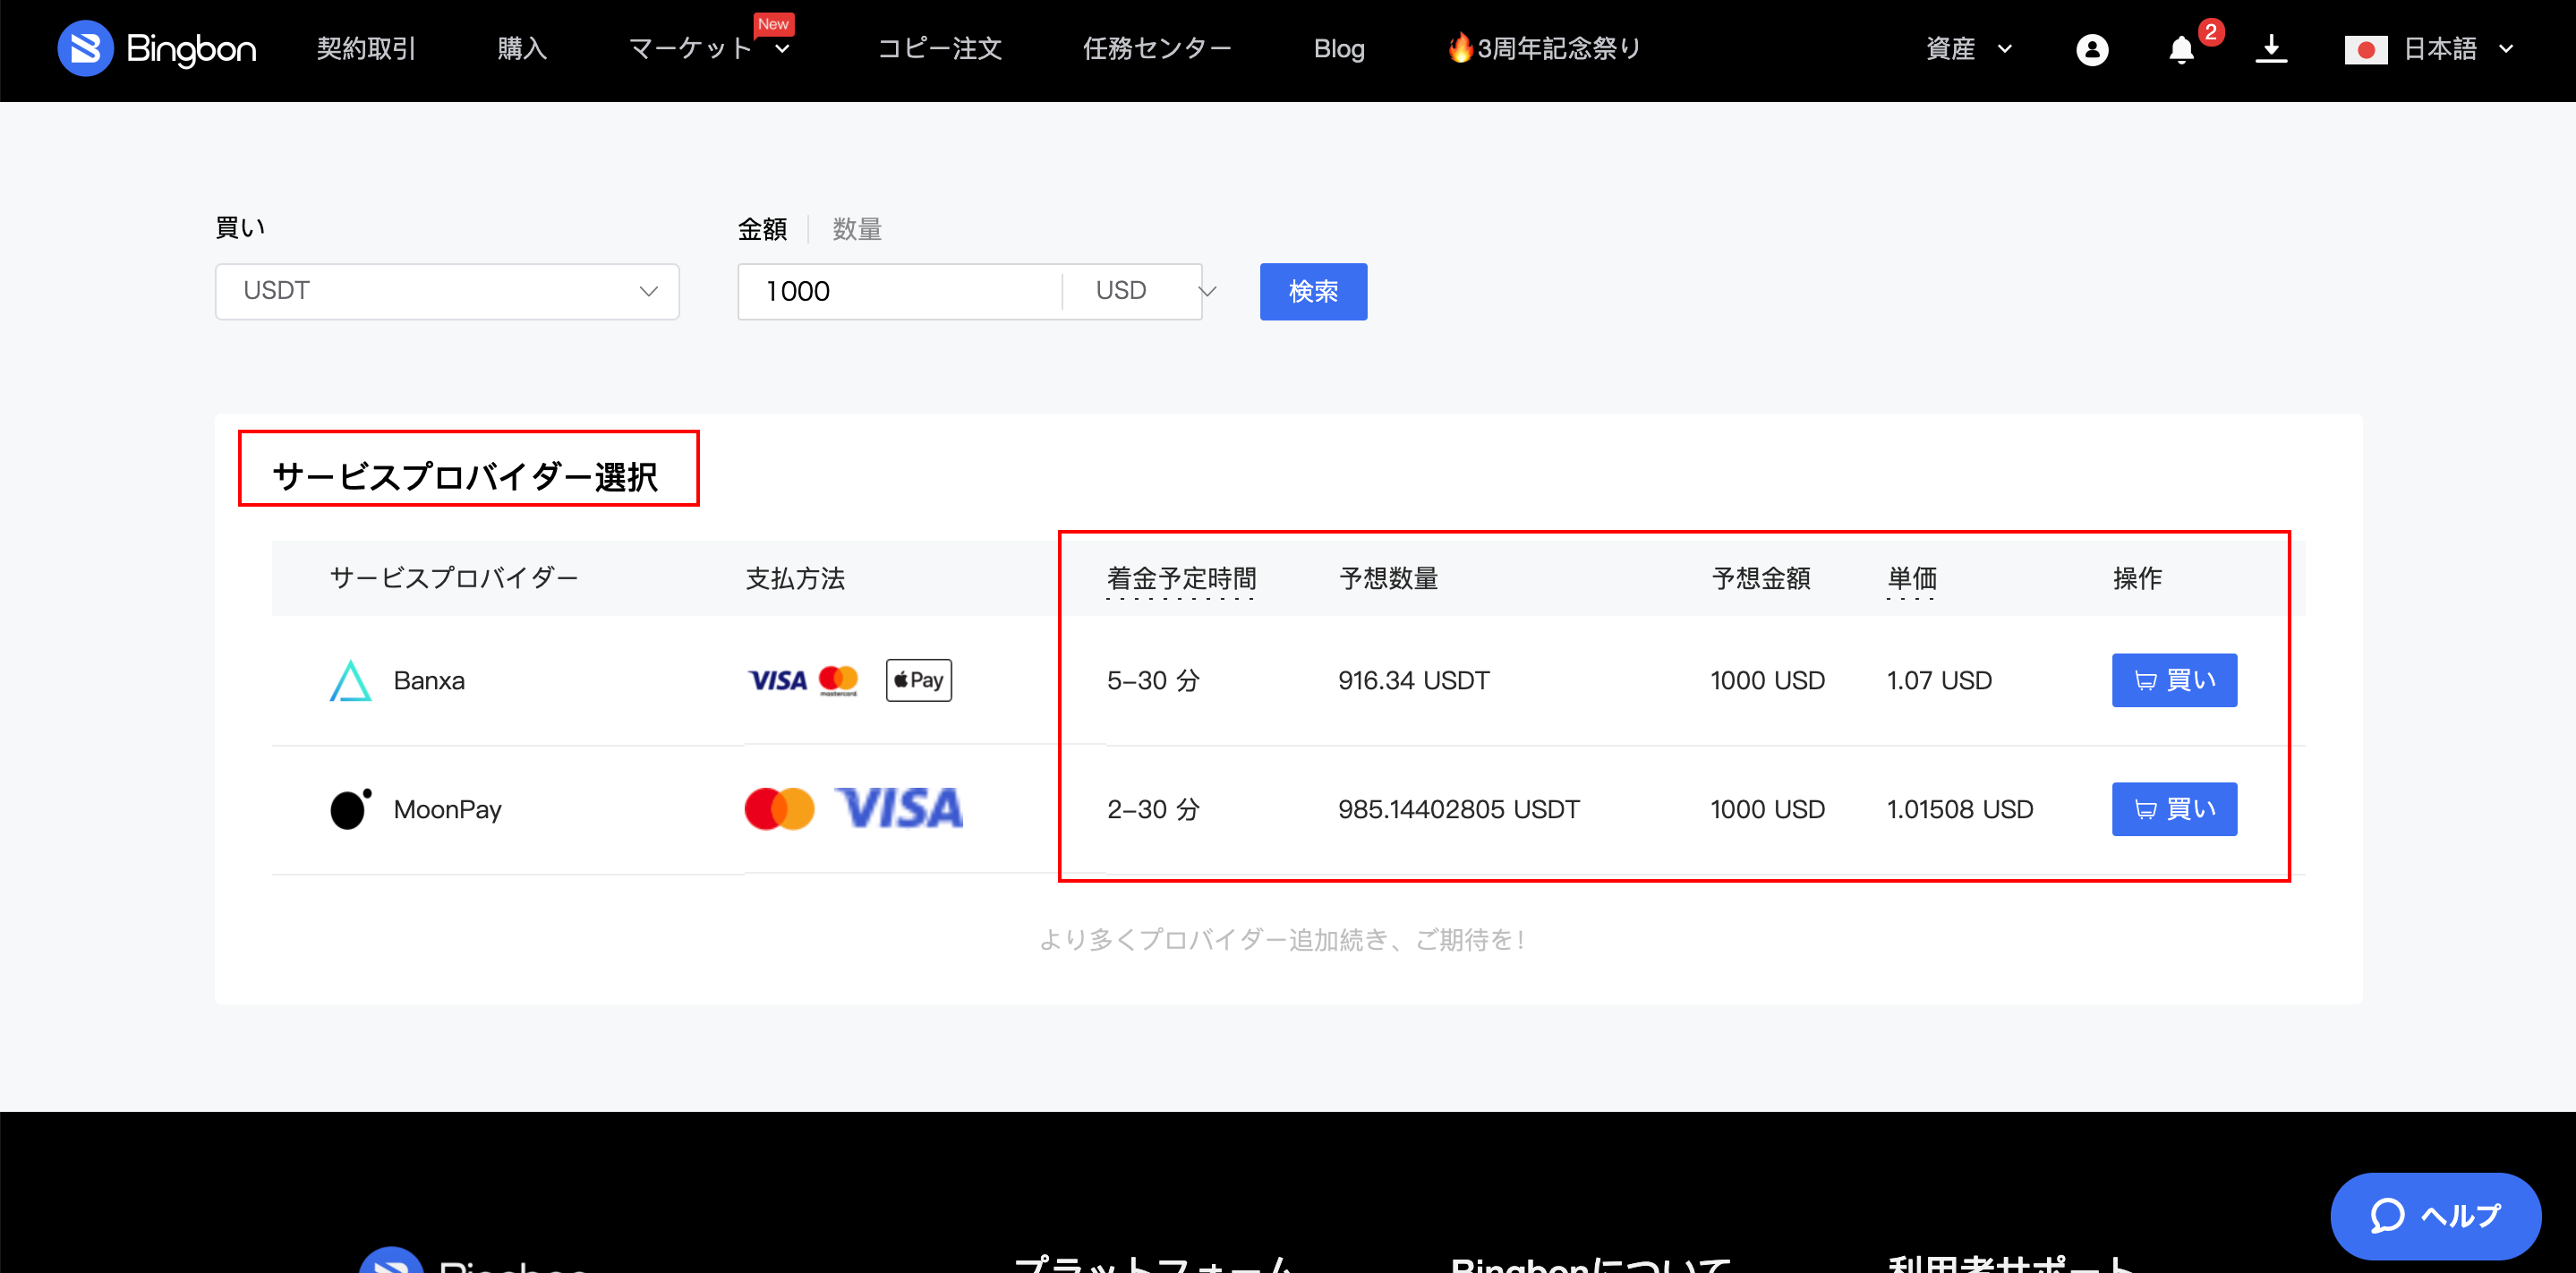
Task: Click the download app icon
Action: (x=2271, y=48)
